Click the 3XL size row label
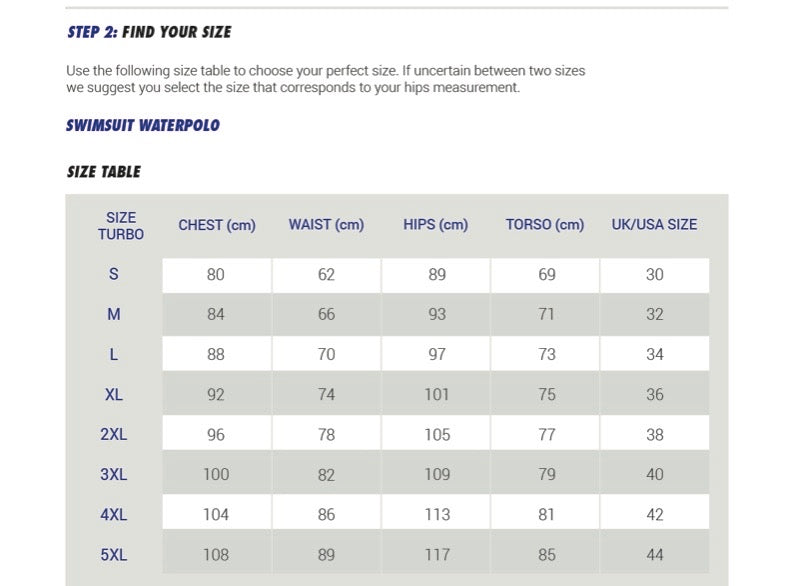Screen dimensions: 793x586 [x=114, y=475]
